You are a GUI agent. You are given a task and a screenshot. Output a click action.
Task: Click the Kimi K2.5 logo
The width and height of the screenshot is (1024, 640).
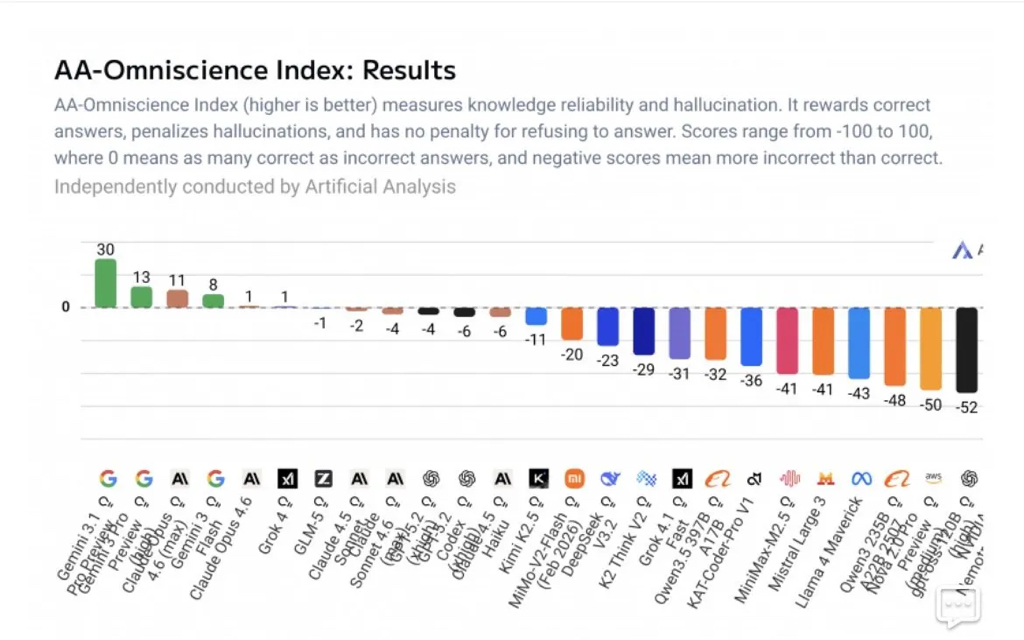pos(538,478)
